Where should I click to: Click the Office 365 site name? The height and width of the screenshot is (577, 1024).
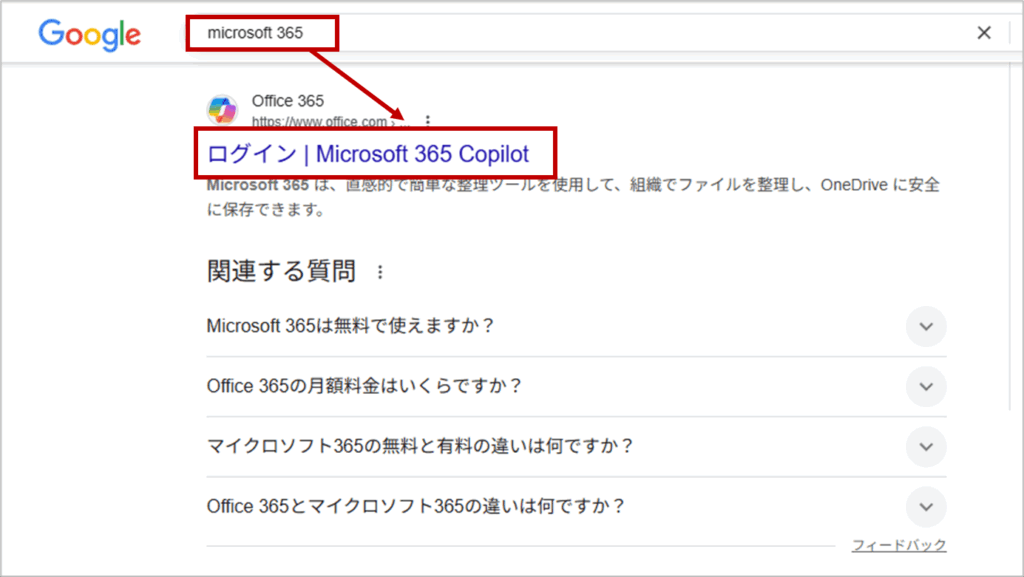point(288,101)
